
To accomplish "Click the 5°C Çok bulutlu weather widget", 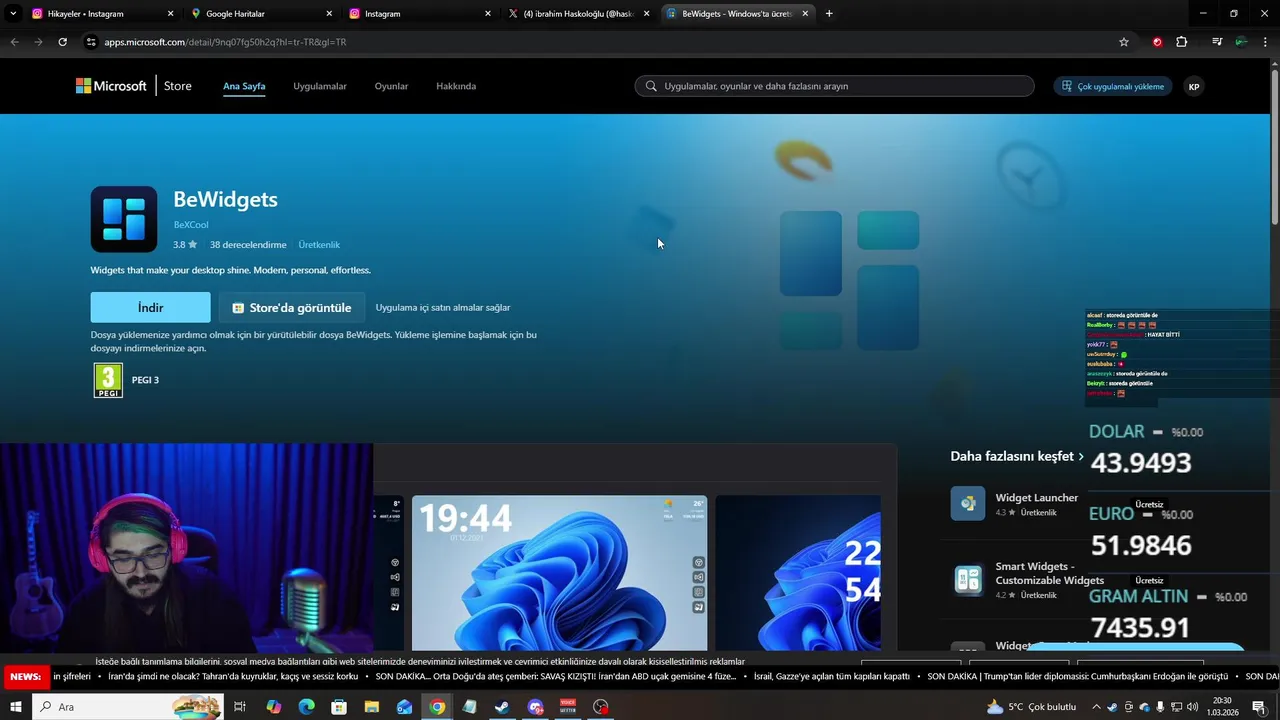I will click(1031, 707).
